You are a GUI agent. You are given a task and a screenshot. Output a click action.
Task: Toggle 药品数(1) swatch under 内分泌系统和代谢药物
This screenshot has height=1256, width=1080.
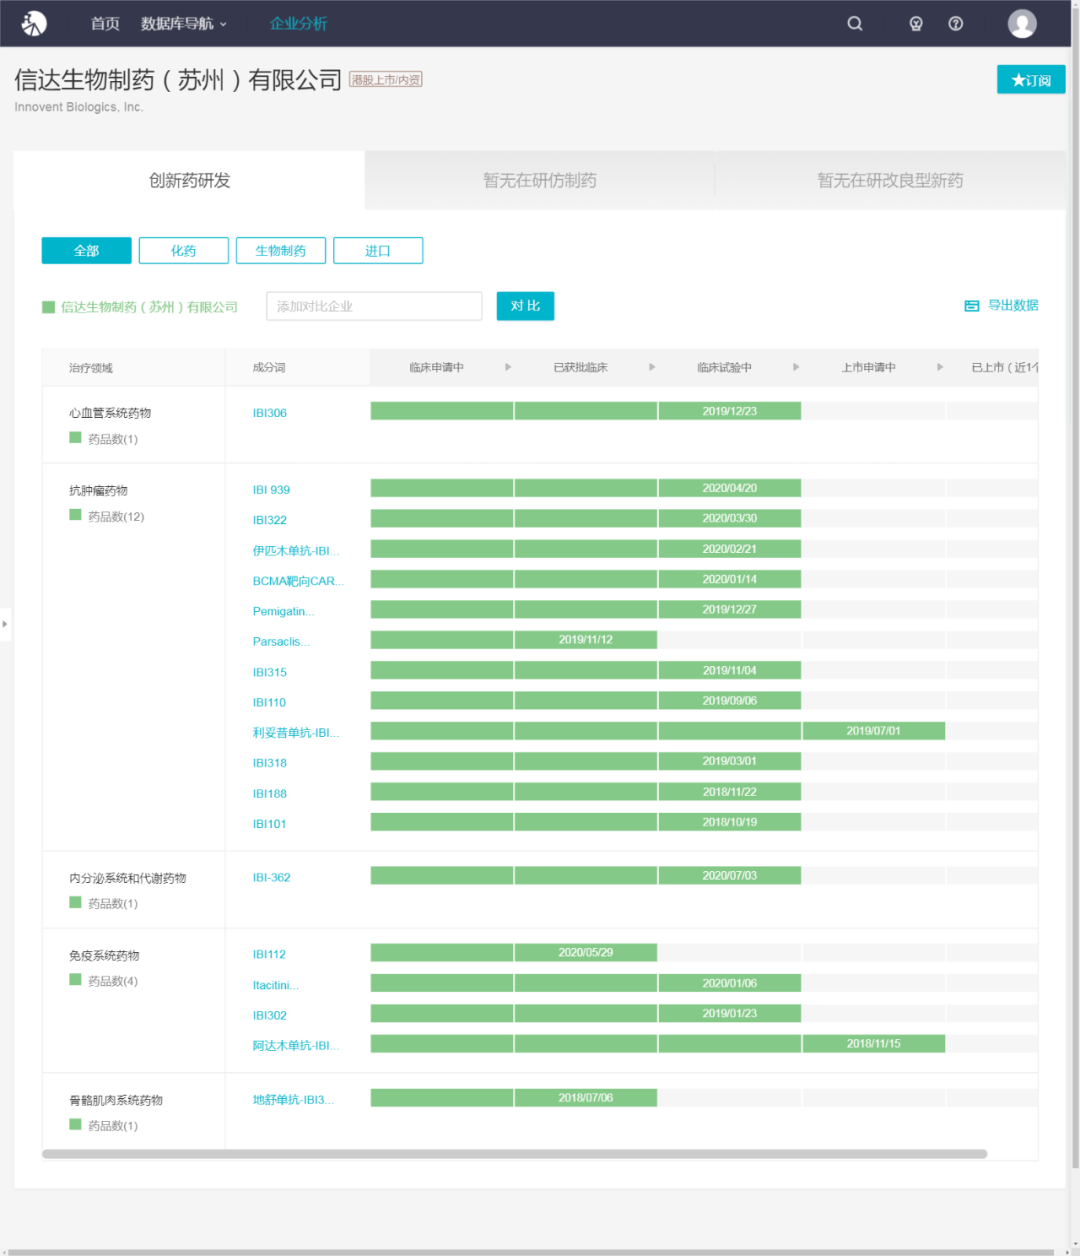pos(75,902)
